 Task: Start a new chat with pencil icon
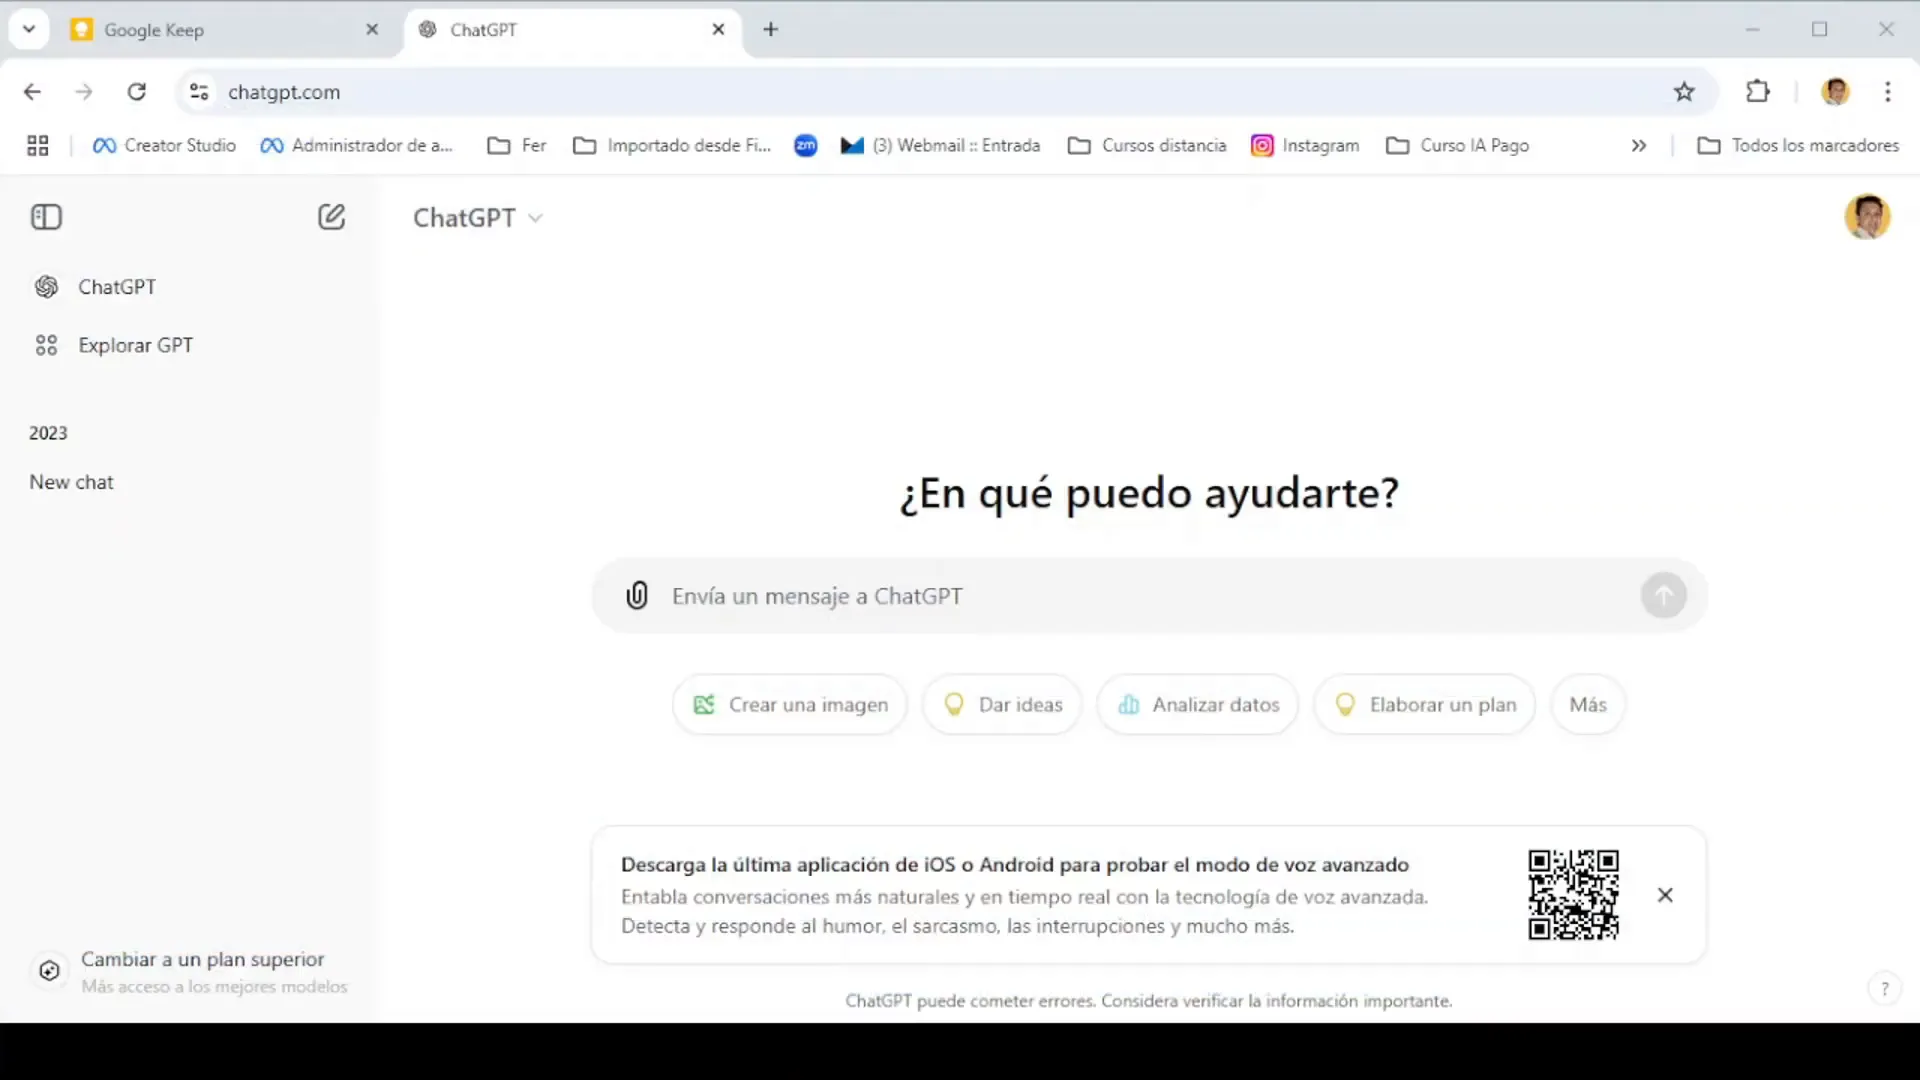(x=331, y=217)
